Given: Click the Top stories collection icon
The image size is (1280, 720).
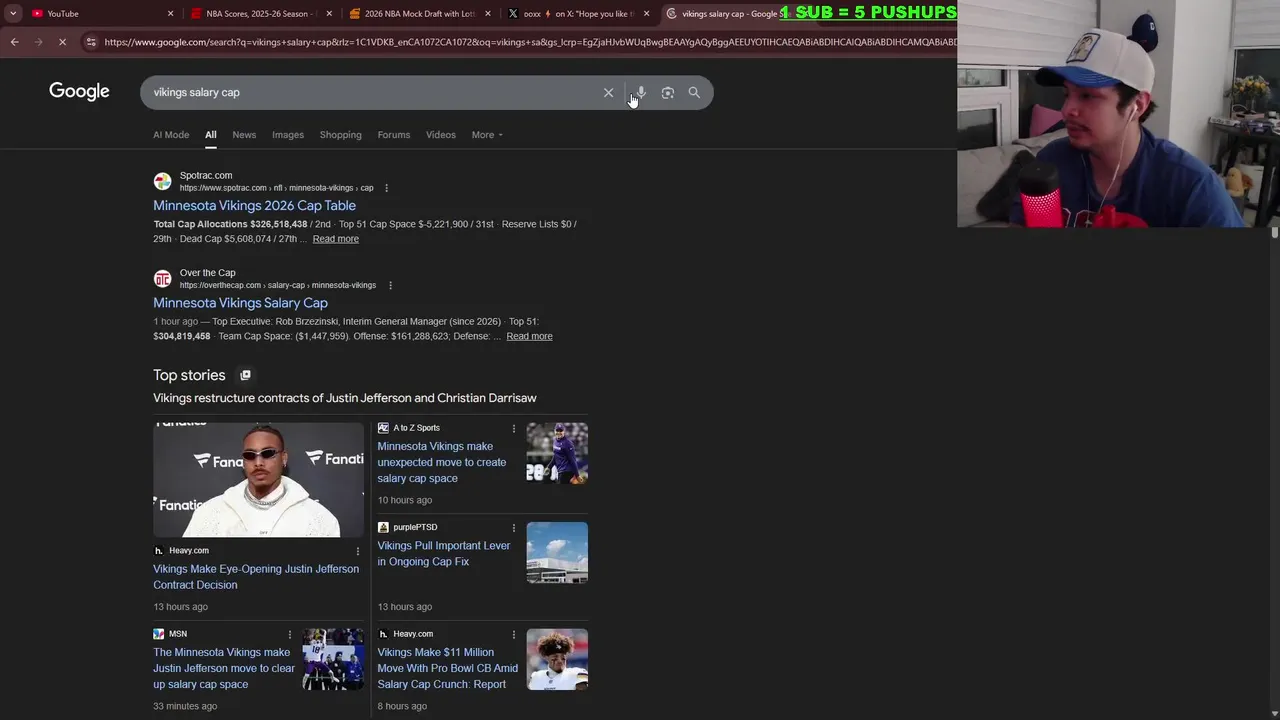Looking at the screenshot, I should click(x=245, y=375).
